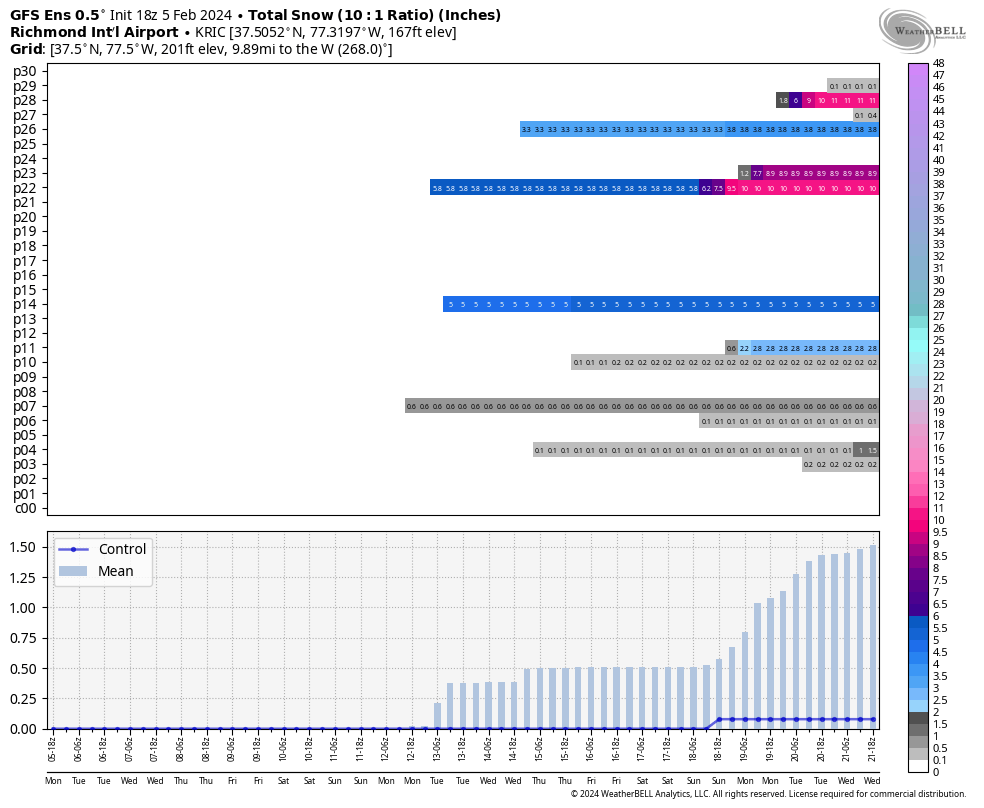984x808 pixels.
Task: Click the '9.5' cell in the p22 row
Action: (732, 188)
